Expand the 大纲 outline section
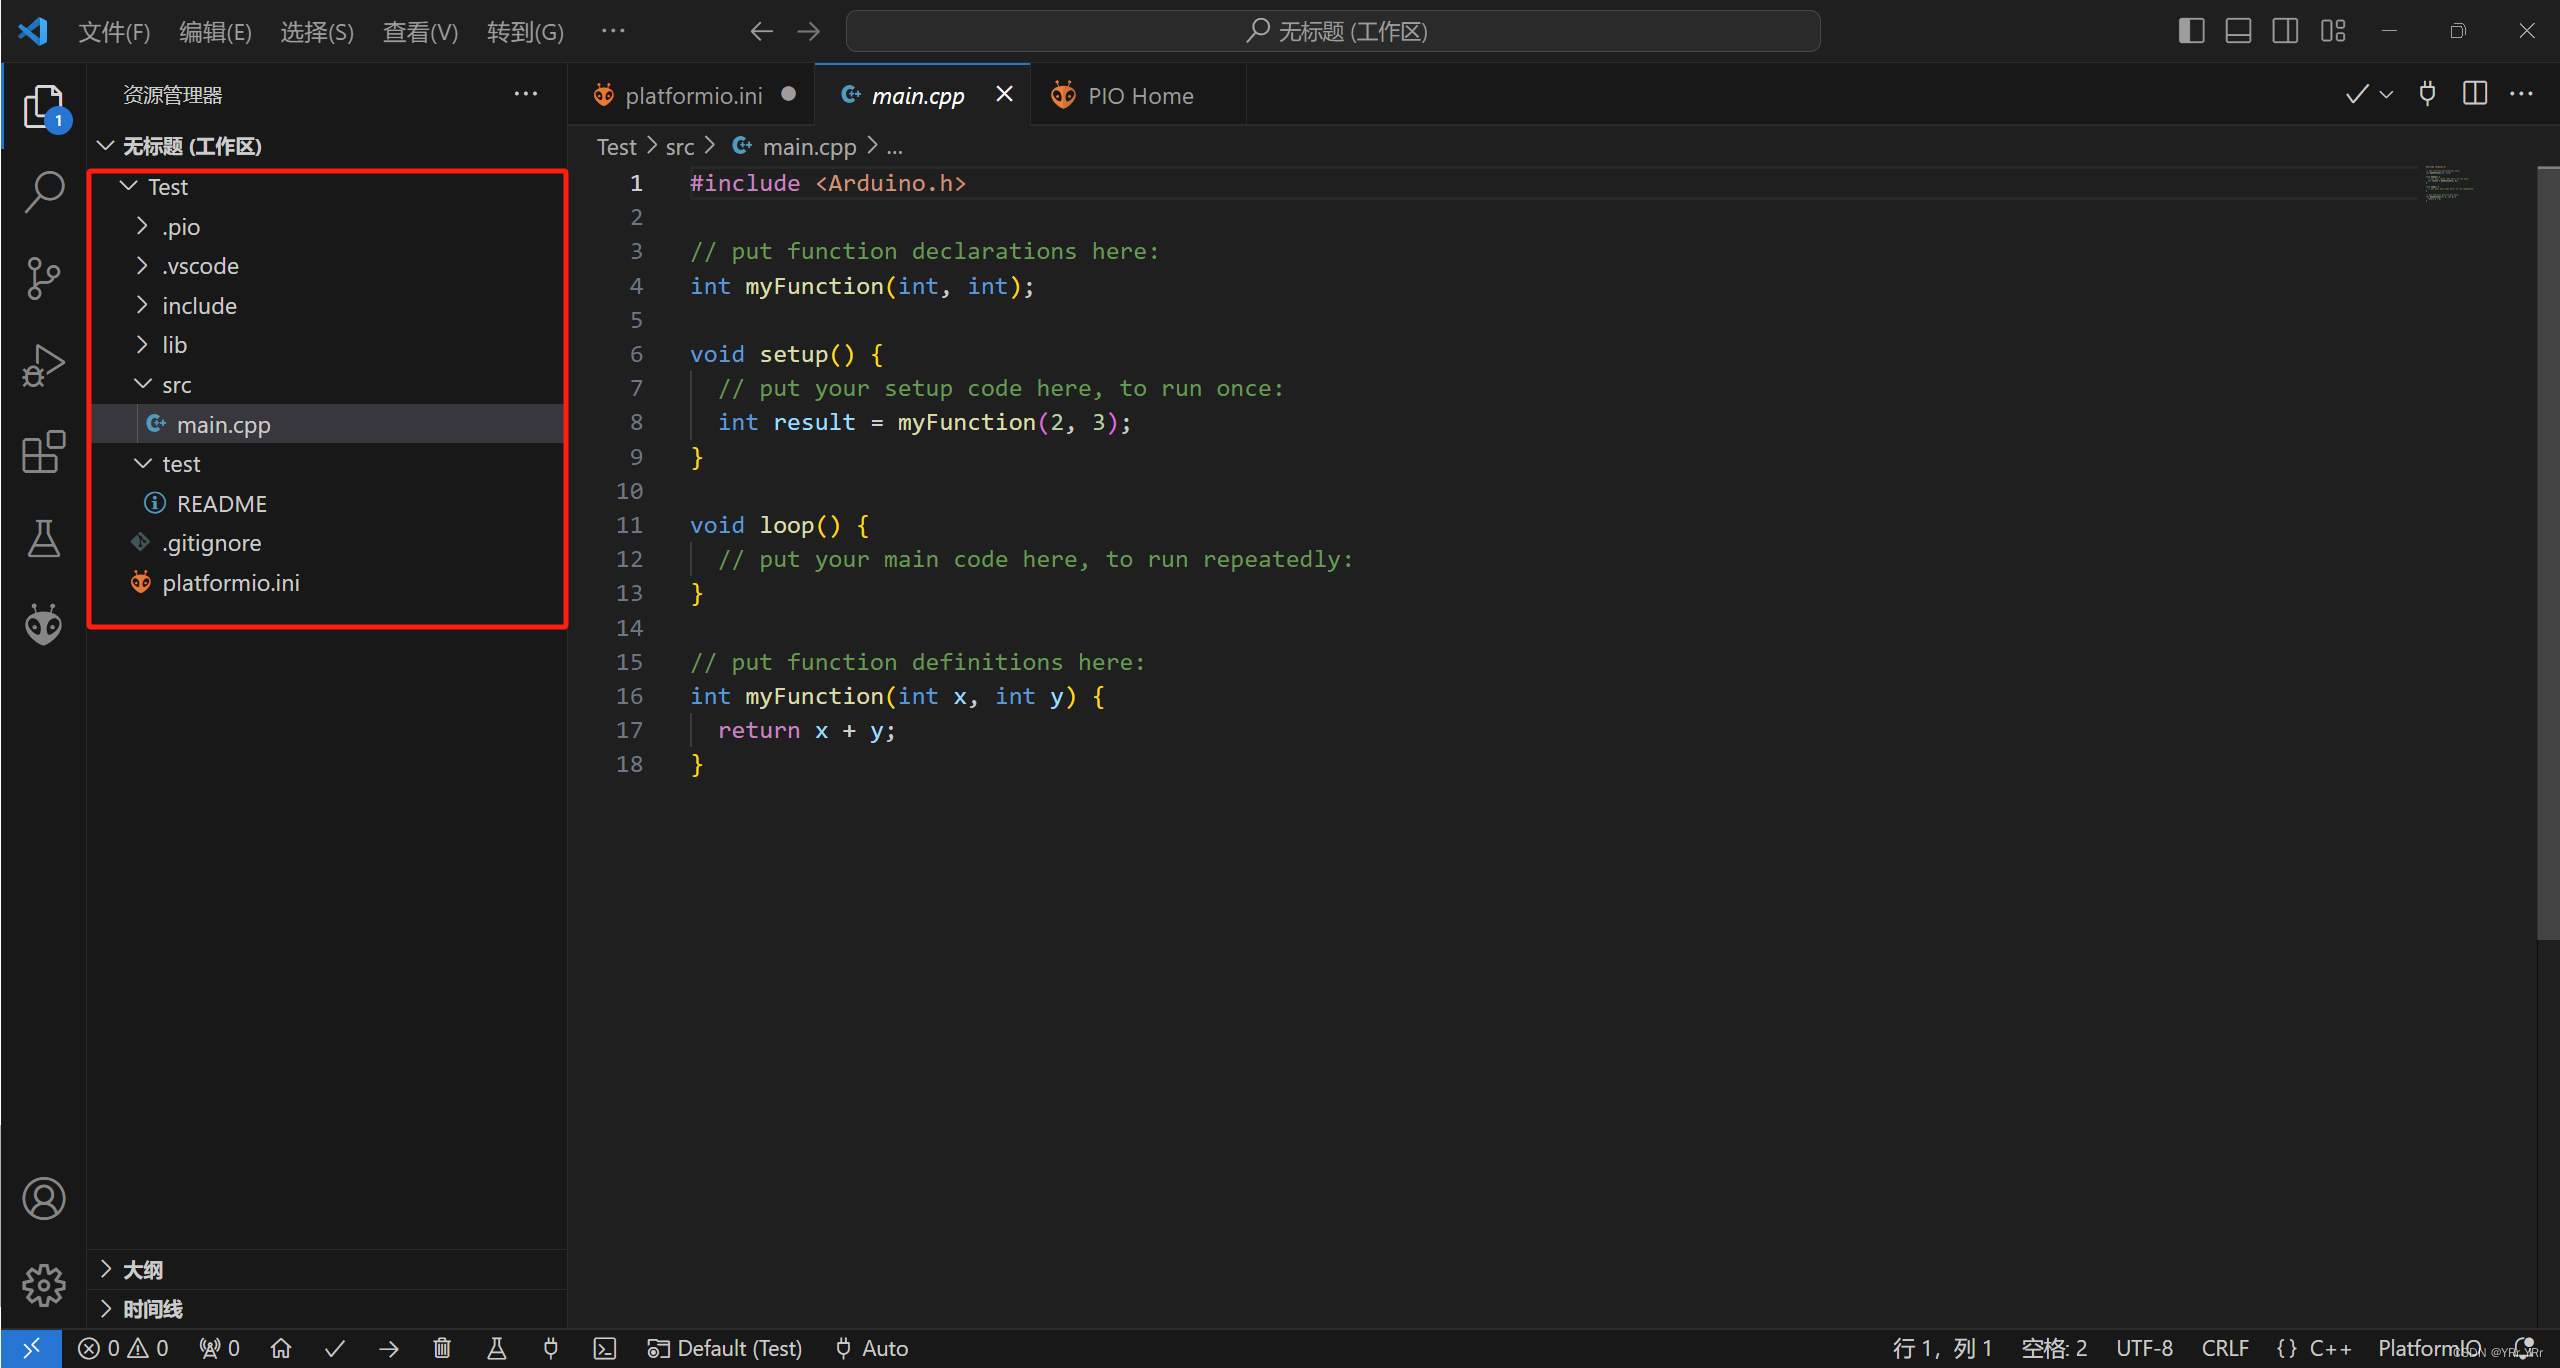Image resolution: width=2560 pixels, height=1368 pixels. [142, 1270]
